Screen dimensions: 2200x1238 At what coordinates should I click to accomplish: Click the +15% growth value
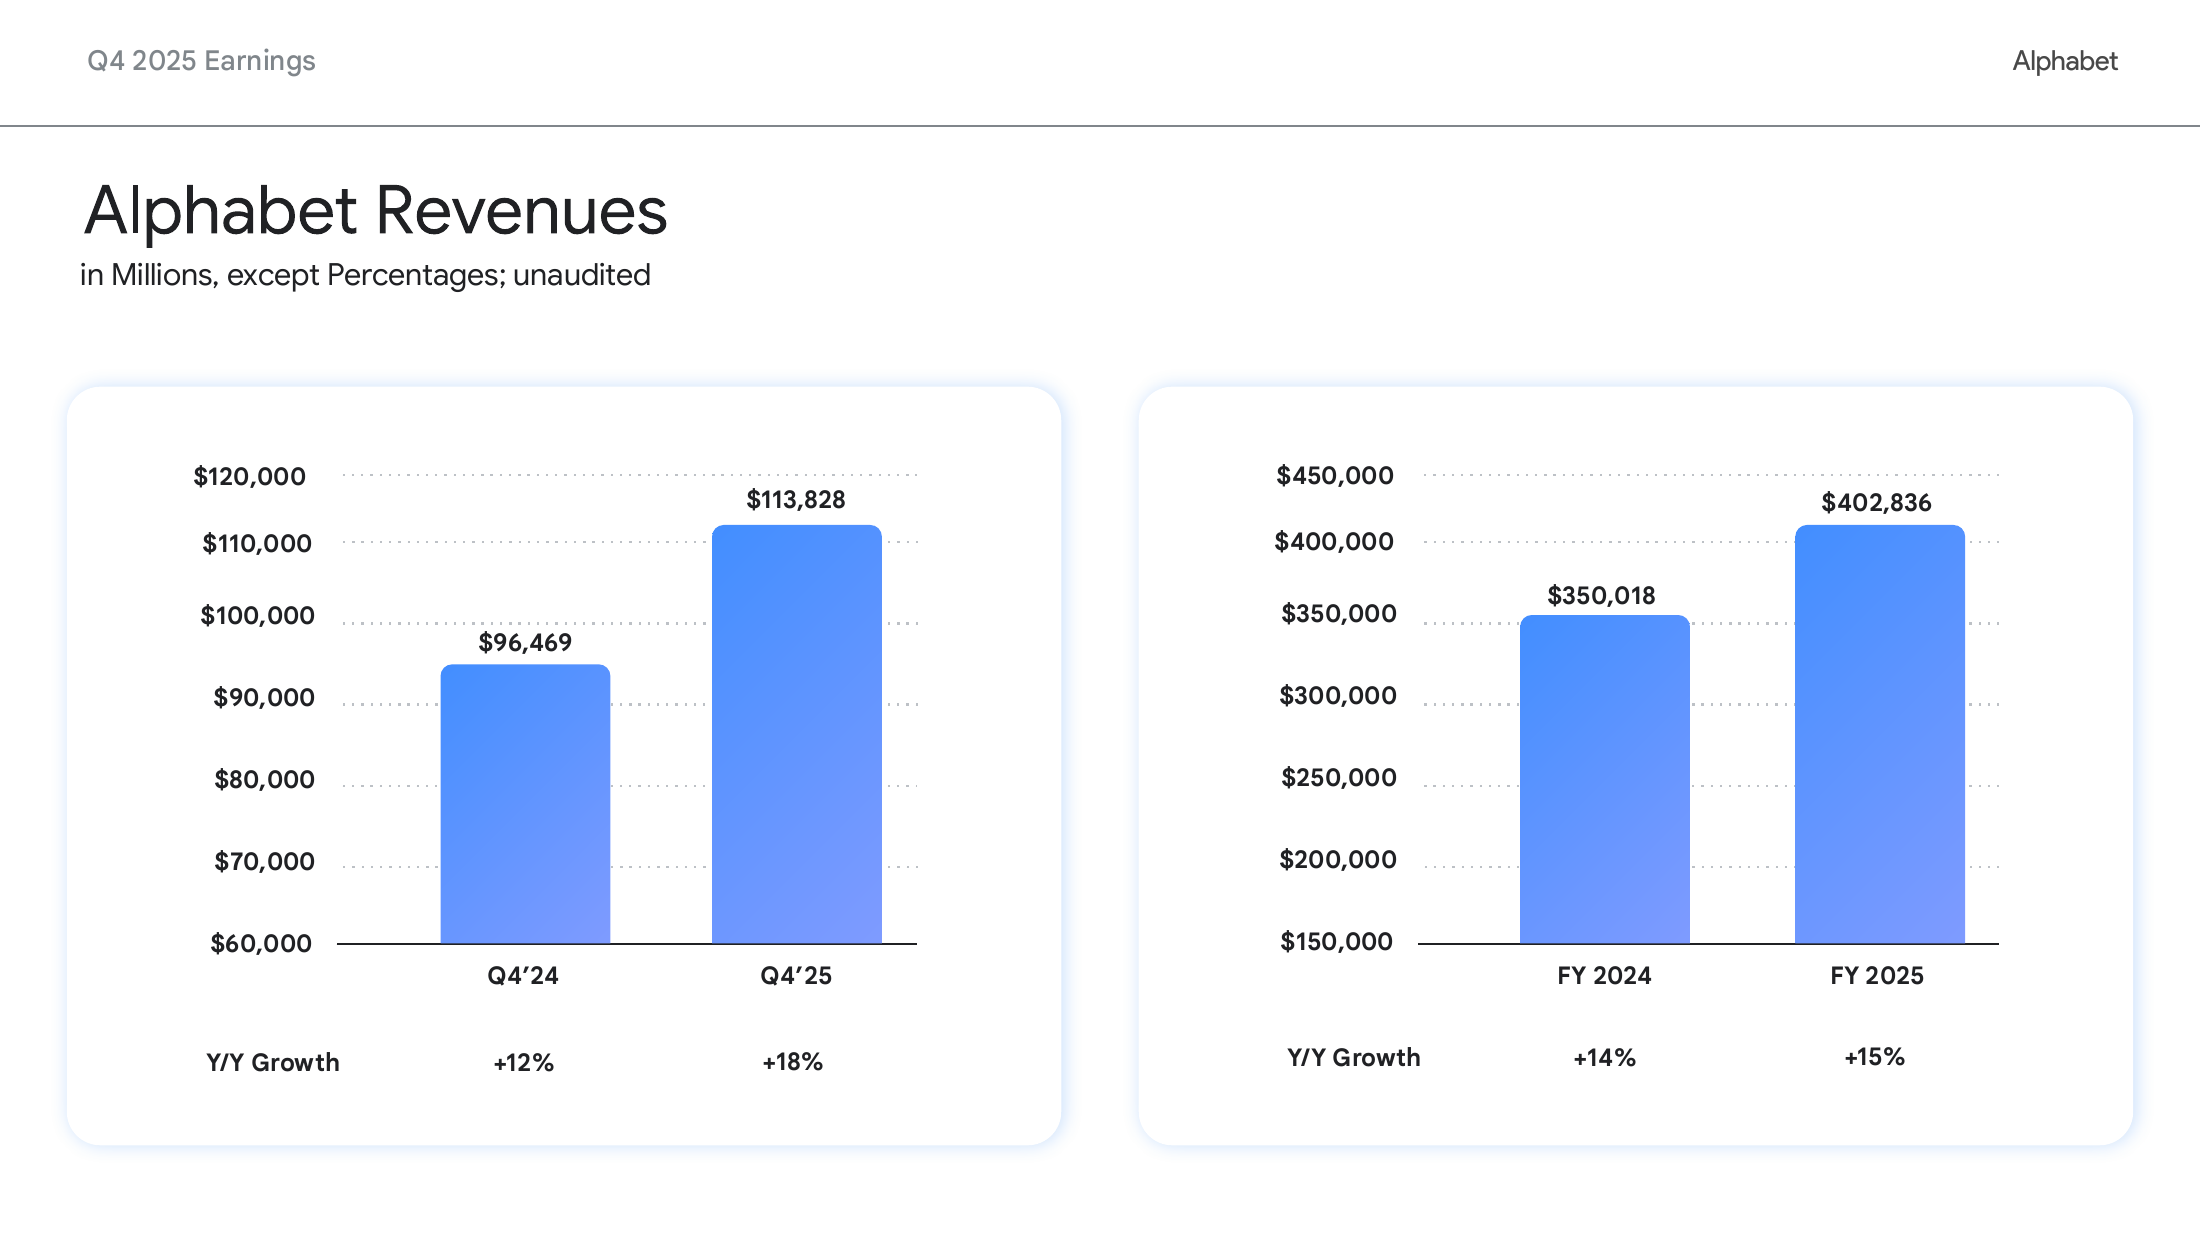point(1874,1057)
